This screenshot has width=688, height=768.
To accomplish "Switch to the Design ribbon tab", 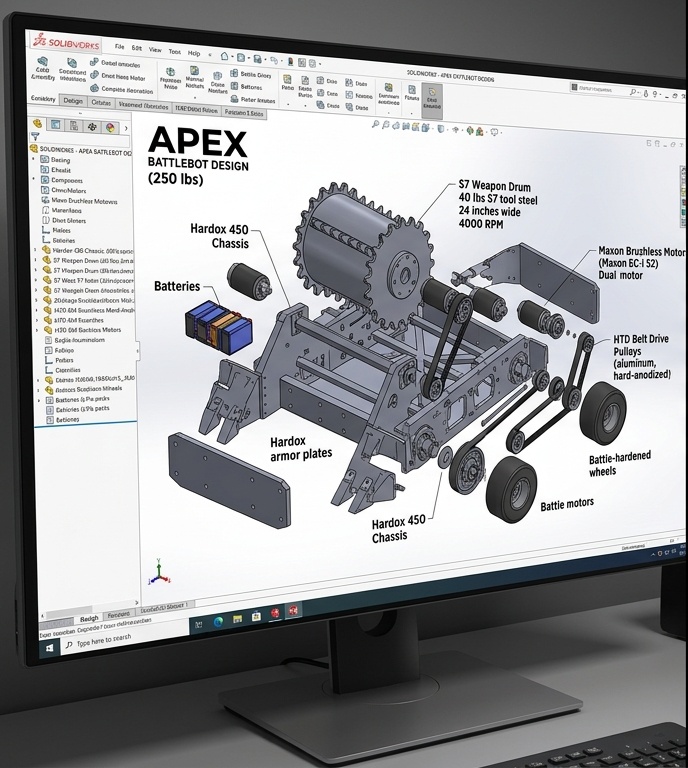I will coord(73,101).
